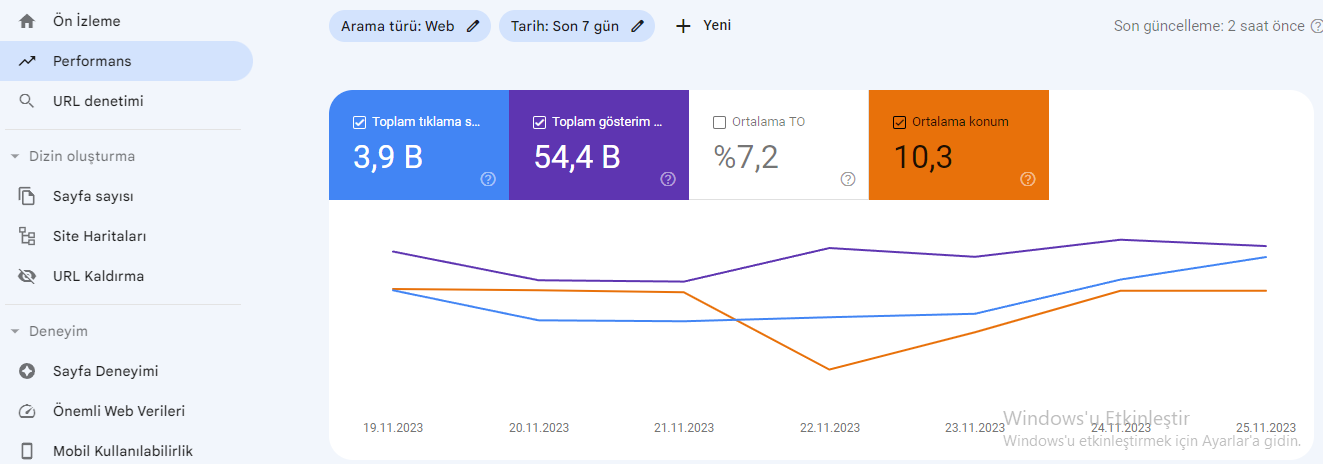This screenshot has height=464, width=1323.
Task: Click the Site Haritaları sitemap icon
Action: click(x=27, y=236)
